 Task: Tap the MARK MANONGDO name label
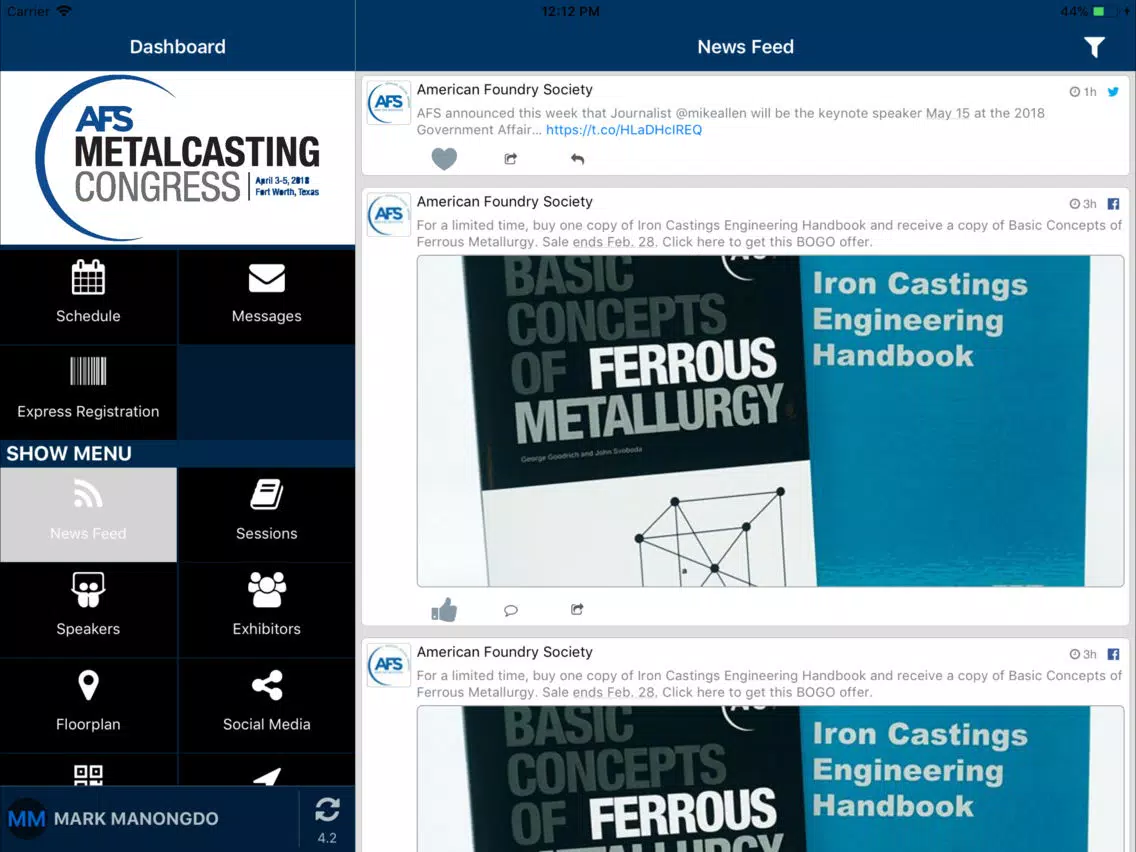[x=136, y=819]
